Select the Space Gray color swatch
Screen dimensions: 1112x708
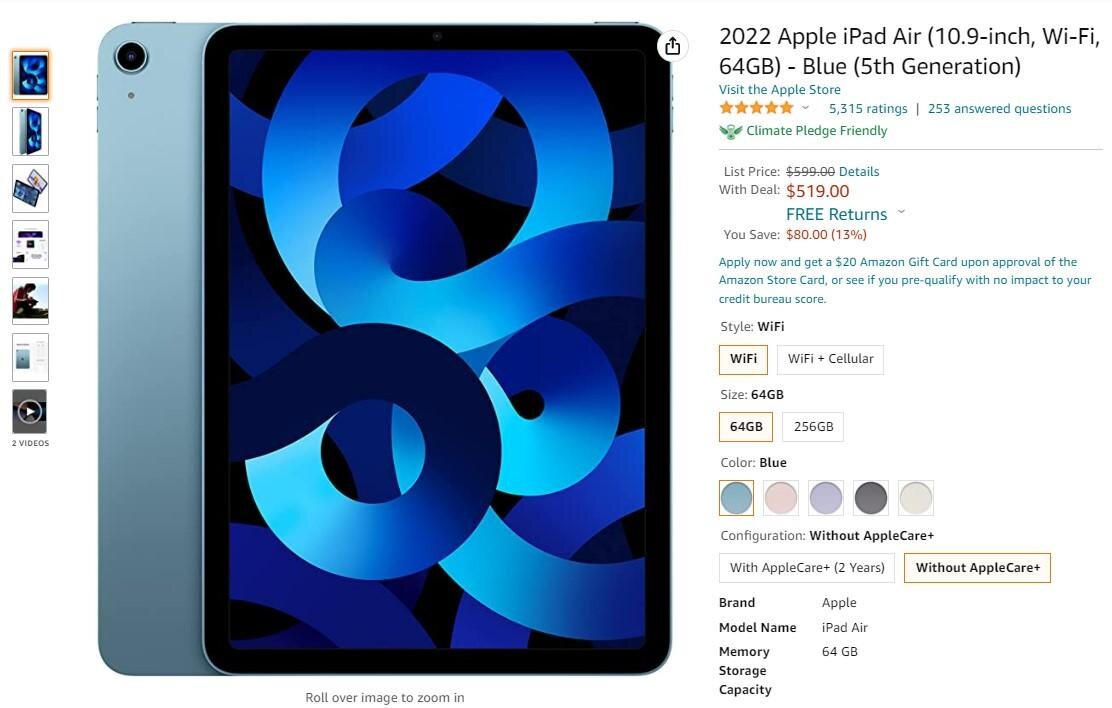click(870, 498)
